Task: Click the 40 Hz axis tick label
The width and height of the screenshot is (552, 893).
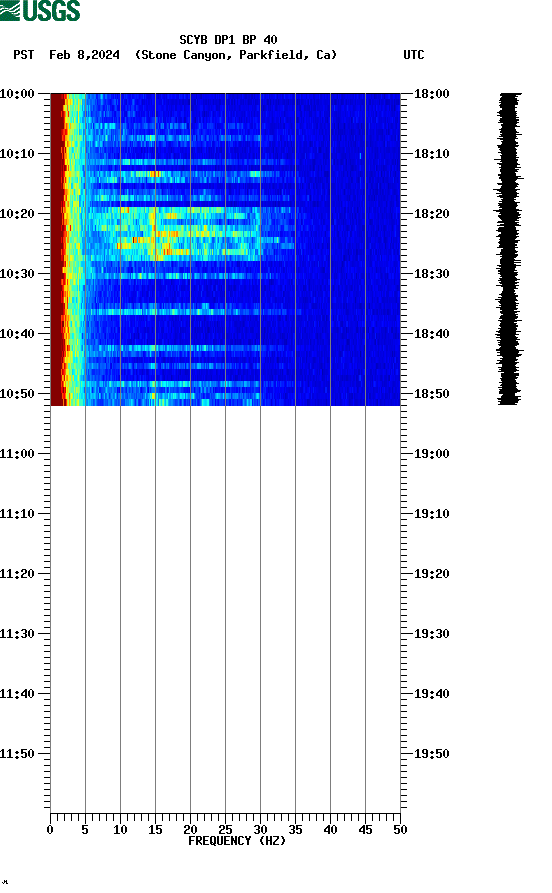Action: pyautogui.click(x=330, y=830)
